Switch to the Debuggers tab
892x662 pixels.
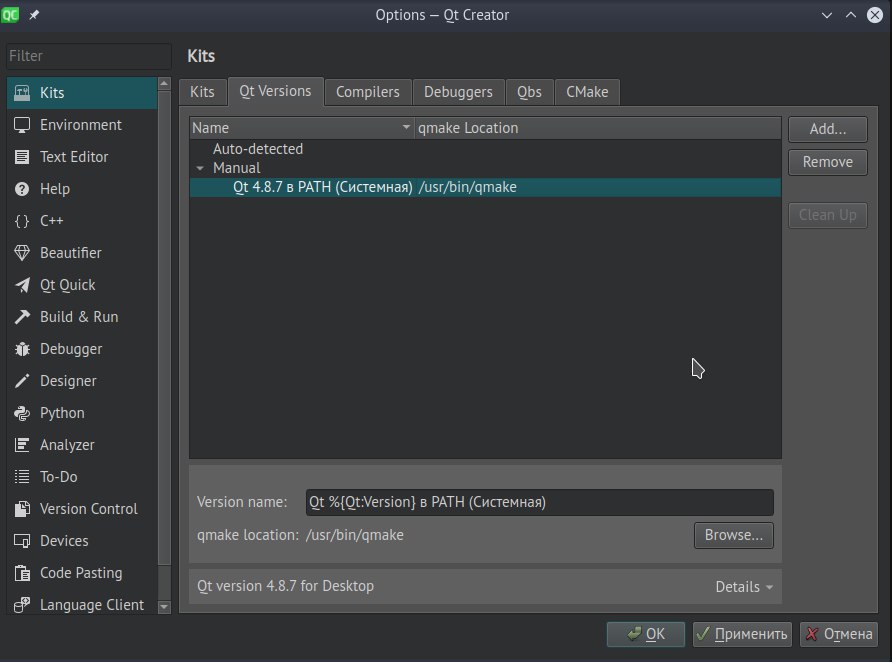[458, 92]
